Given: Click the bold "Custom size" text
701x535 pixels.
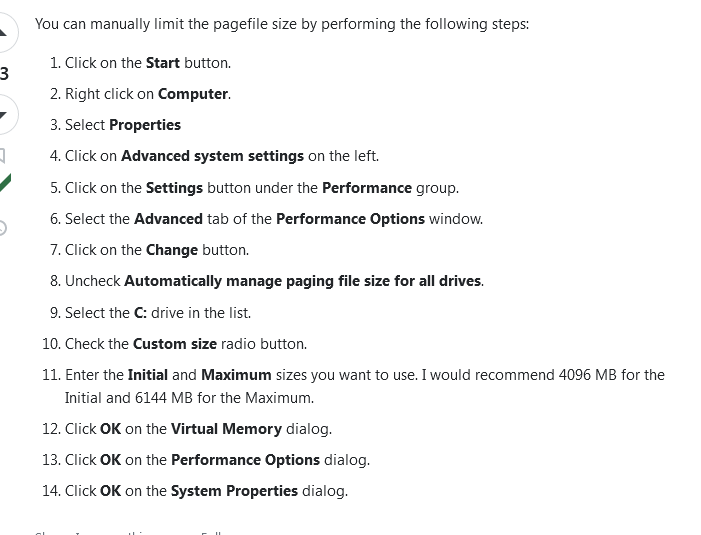Looking at the screenshot, I should (x=174, y=344).
